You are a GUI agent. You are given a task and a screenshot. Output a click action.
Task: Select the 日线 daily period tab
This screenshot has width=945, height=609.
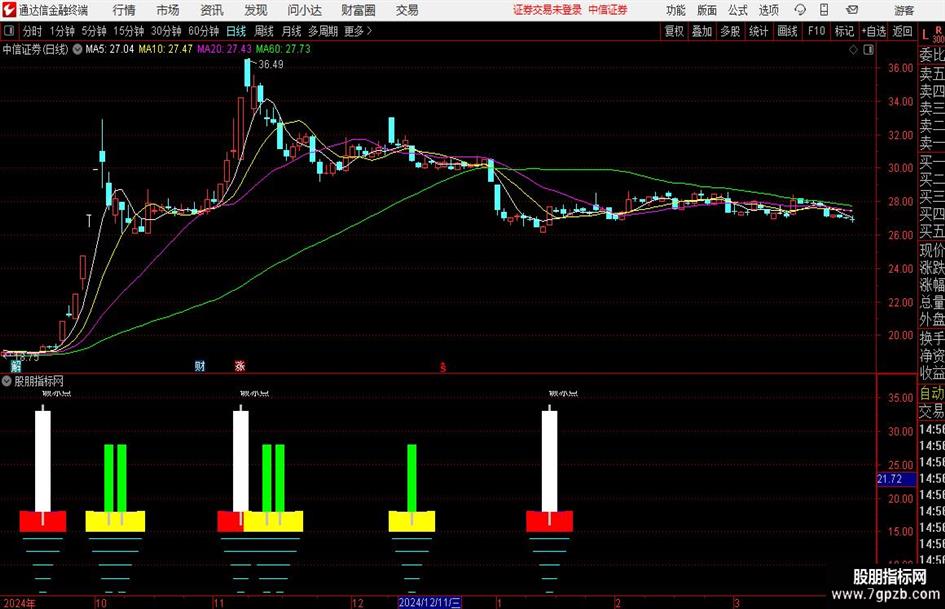[236, 31]
